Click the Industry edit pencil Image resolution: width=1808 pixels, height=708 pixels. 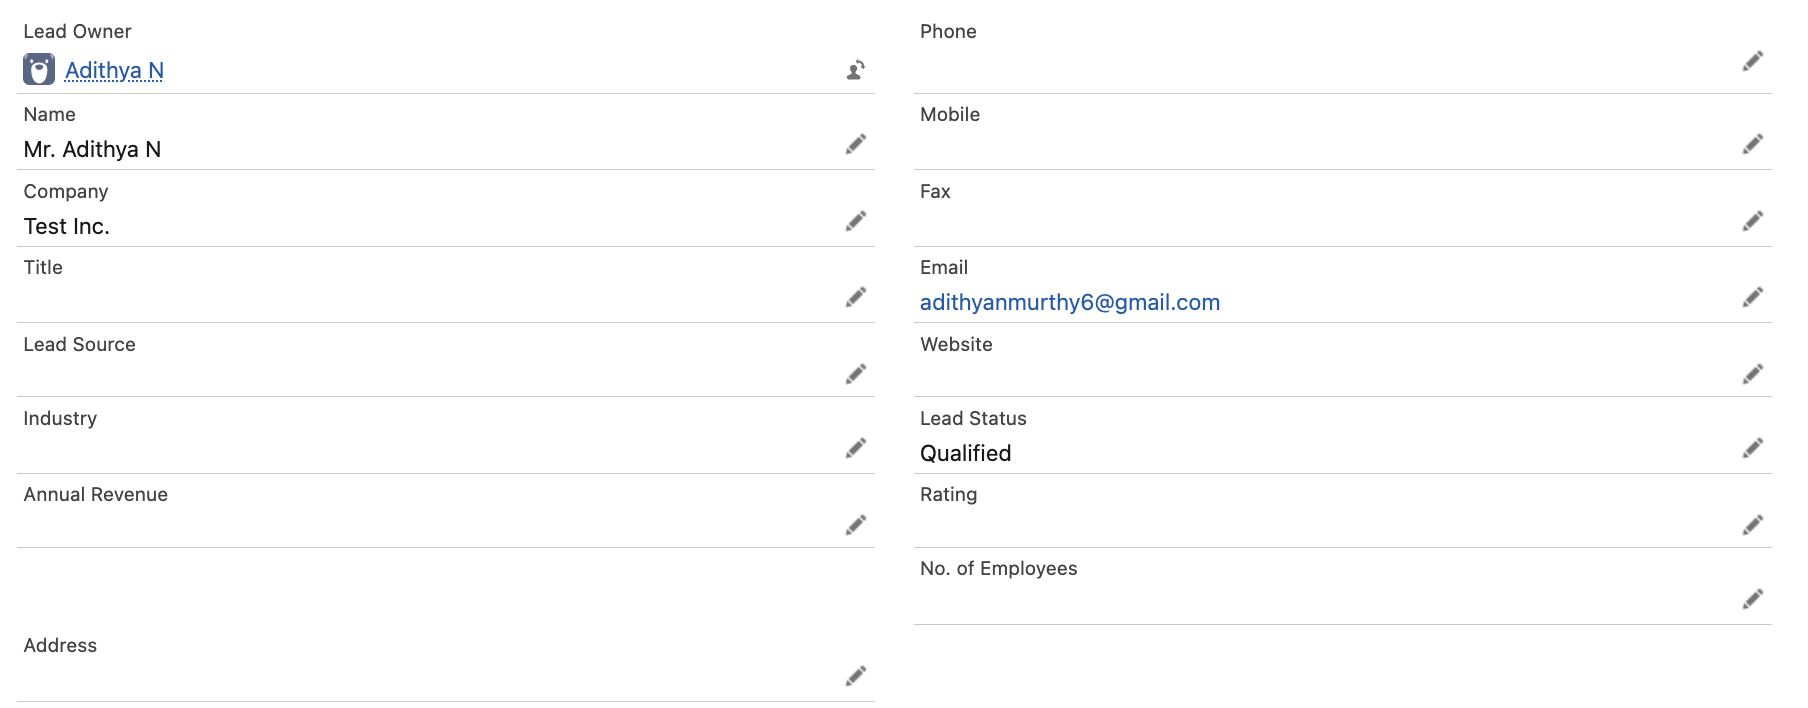tap(856, 448)
